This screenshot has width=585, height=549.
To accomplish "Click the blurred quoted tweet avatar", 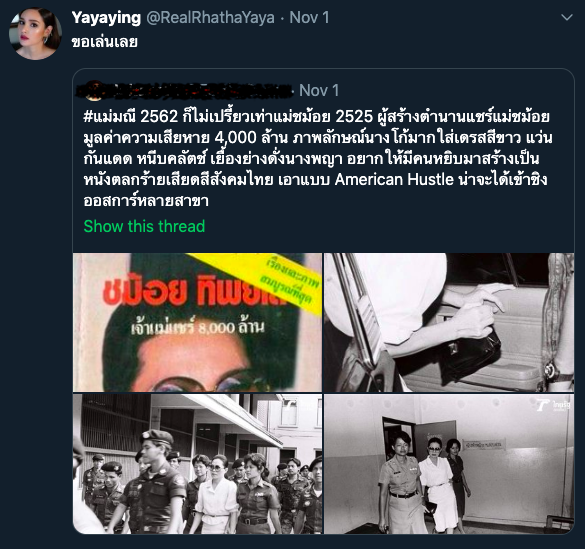I will pos(93,91).
